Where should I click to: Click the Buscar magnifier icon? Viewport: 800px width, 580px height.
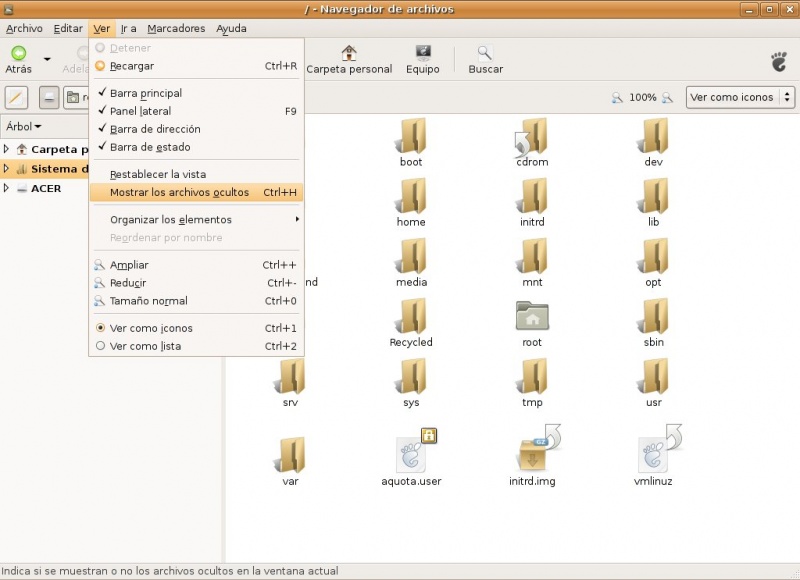[485, 53]
